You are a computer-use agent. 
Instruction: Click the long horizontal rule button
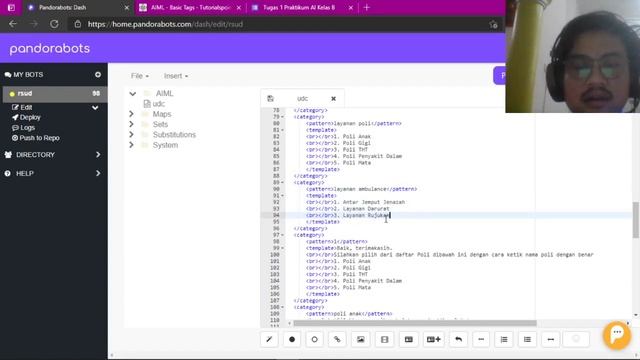pos(551,339)
